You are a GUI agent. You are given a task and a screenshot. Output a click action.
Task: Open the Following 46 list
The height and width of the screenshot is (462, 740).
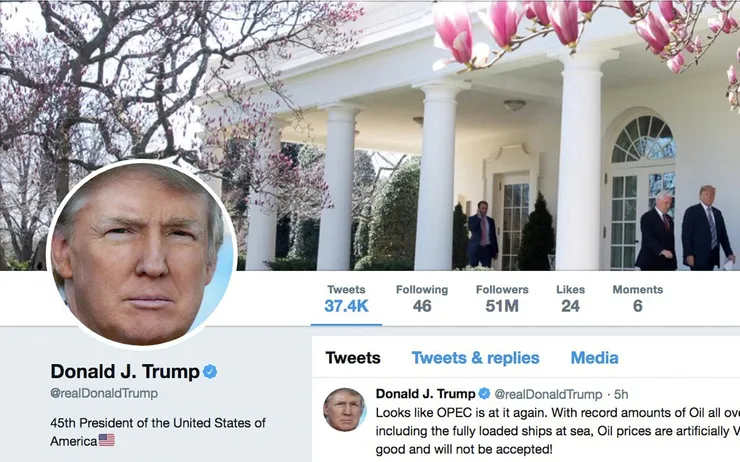(422, 299)
